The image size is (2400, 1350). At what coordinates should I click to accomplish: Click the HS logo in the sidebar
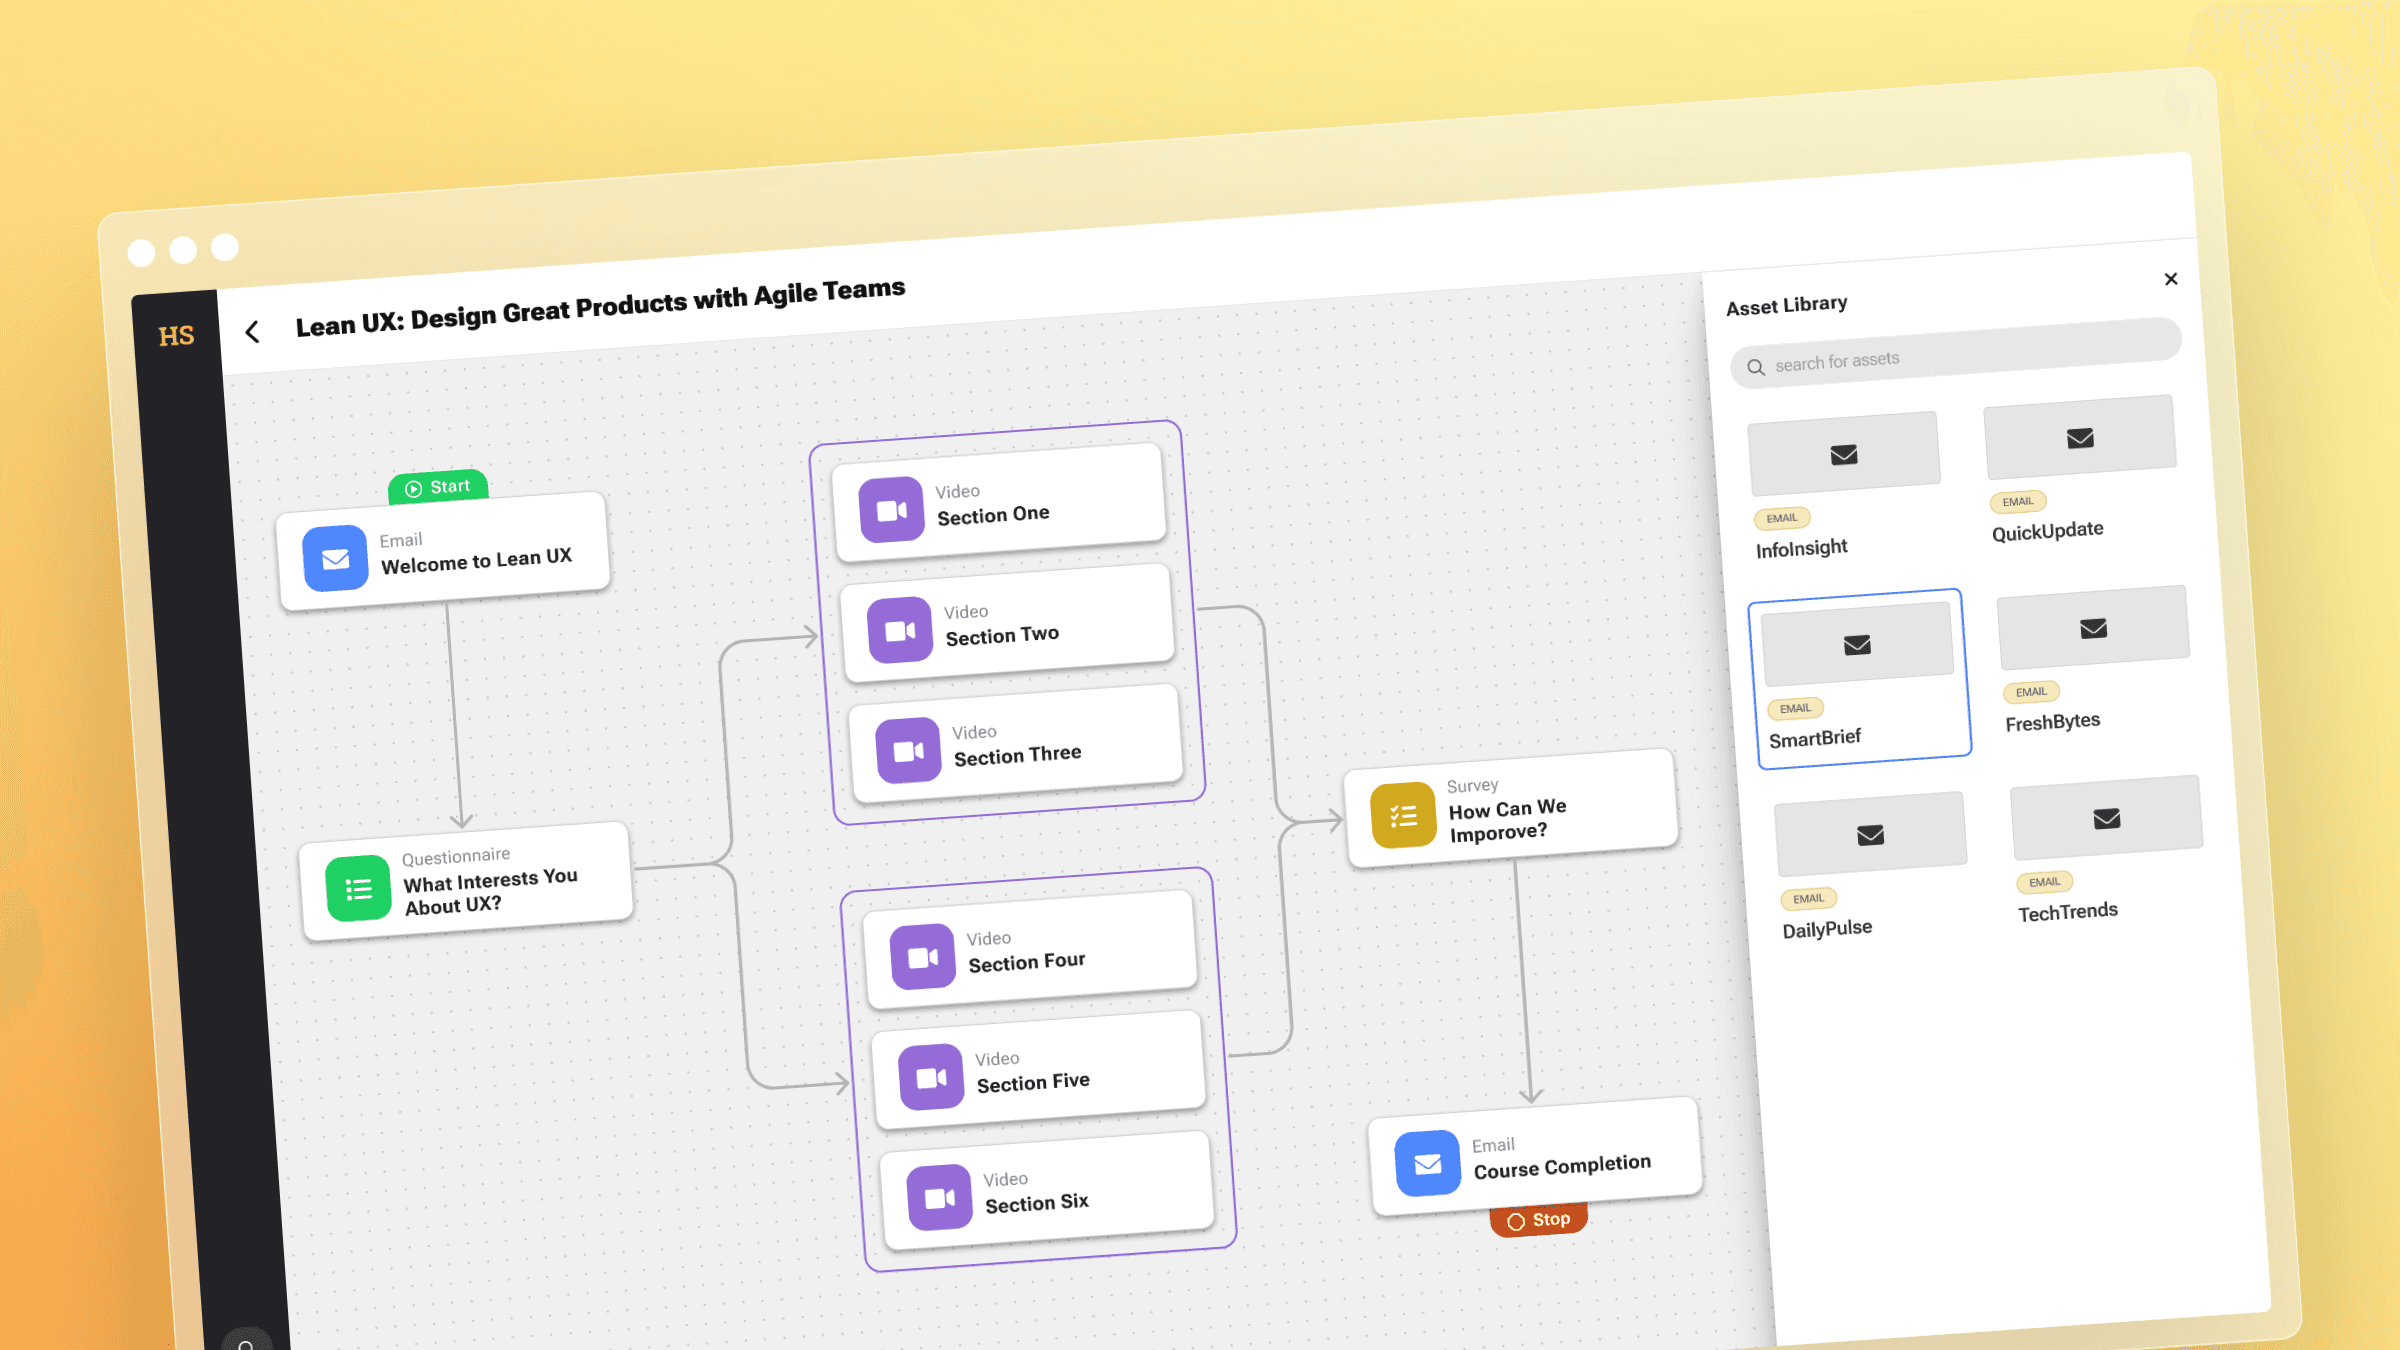(x=176, y=336)
